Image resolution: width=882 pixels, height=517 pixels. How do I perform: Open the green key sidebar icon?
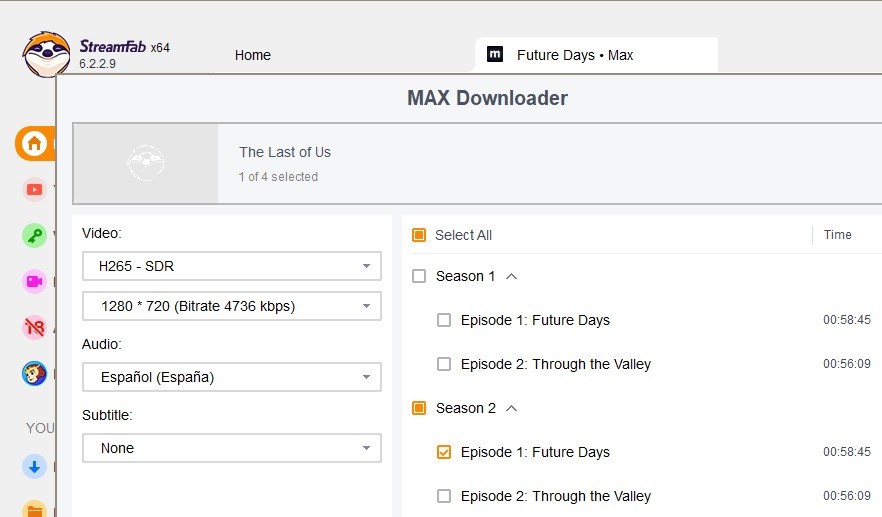(x=34, y=235)
